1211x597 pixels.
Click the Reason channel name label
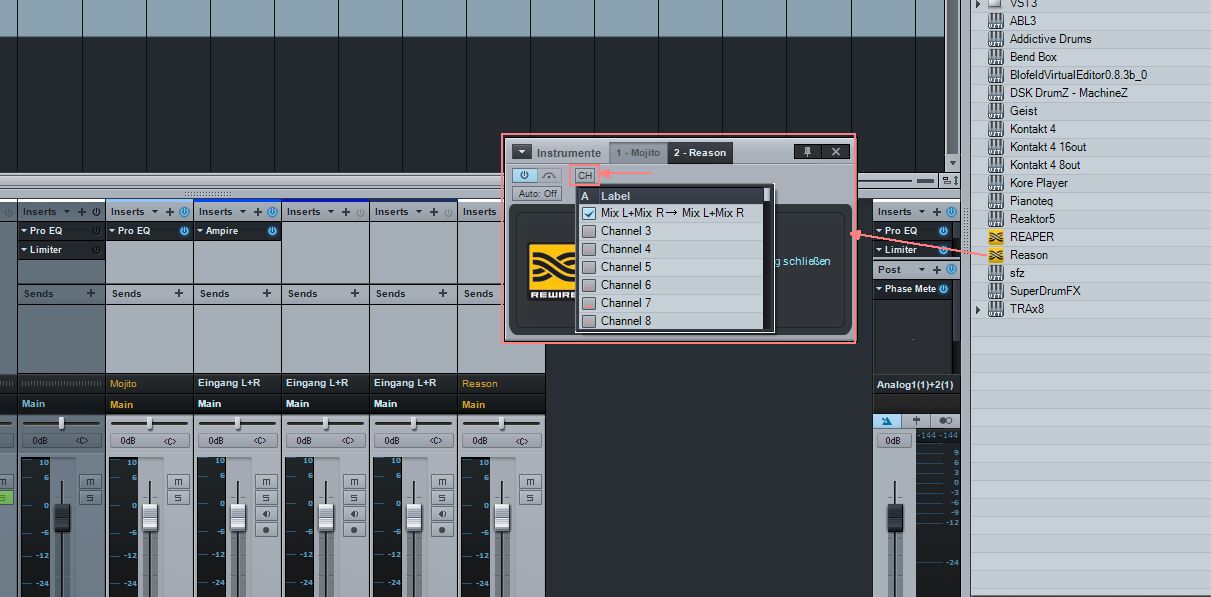pos(479,383)
